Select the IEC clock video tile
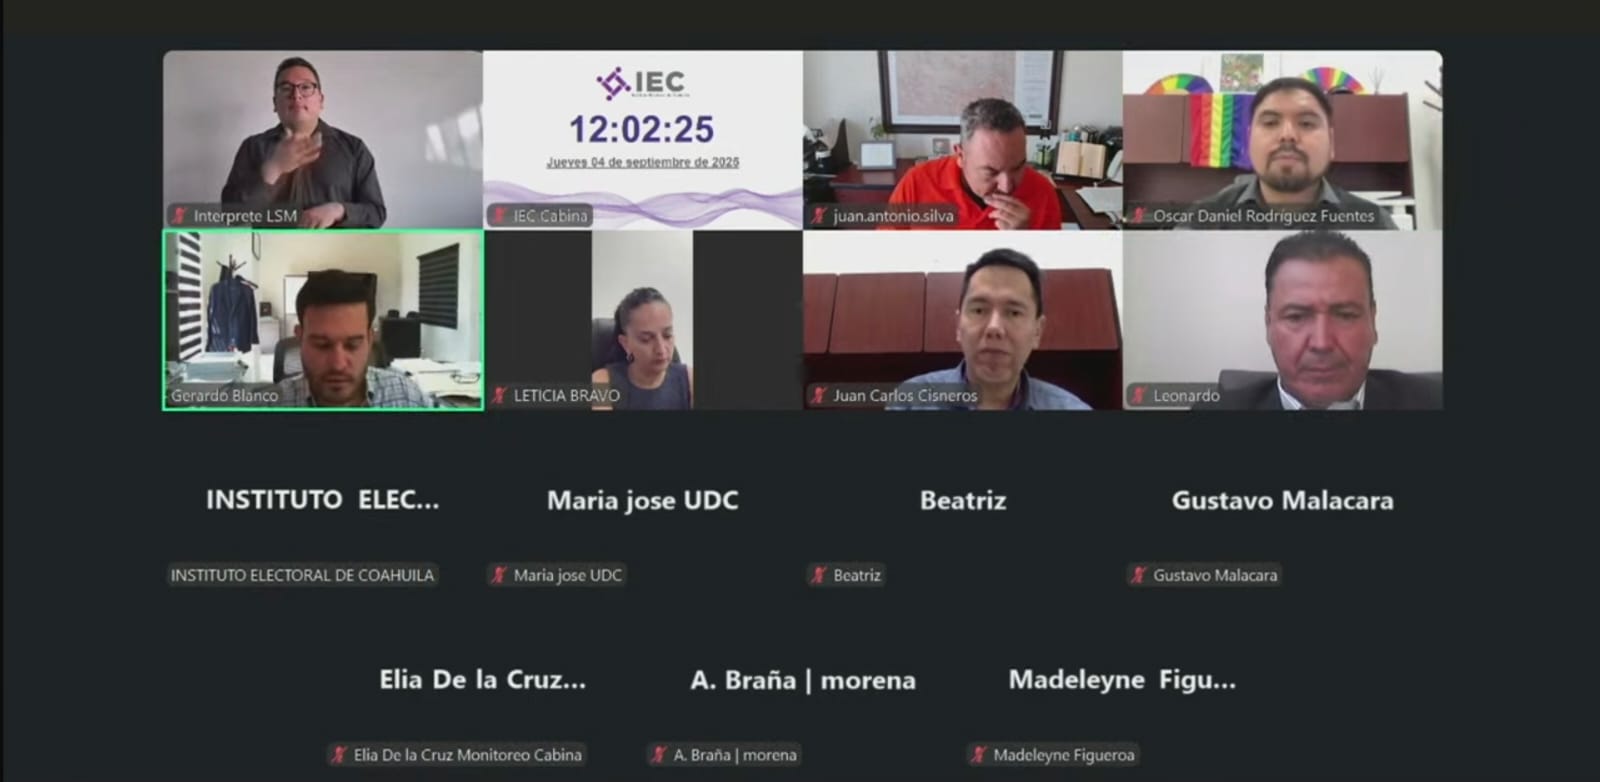This screenshot has width=1600, height=782. 643,140
